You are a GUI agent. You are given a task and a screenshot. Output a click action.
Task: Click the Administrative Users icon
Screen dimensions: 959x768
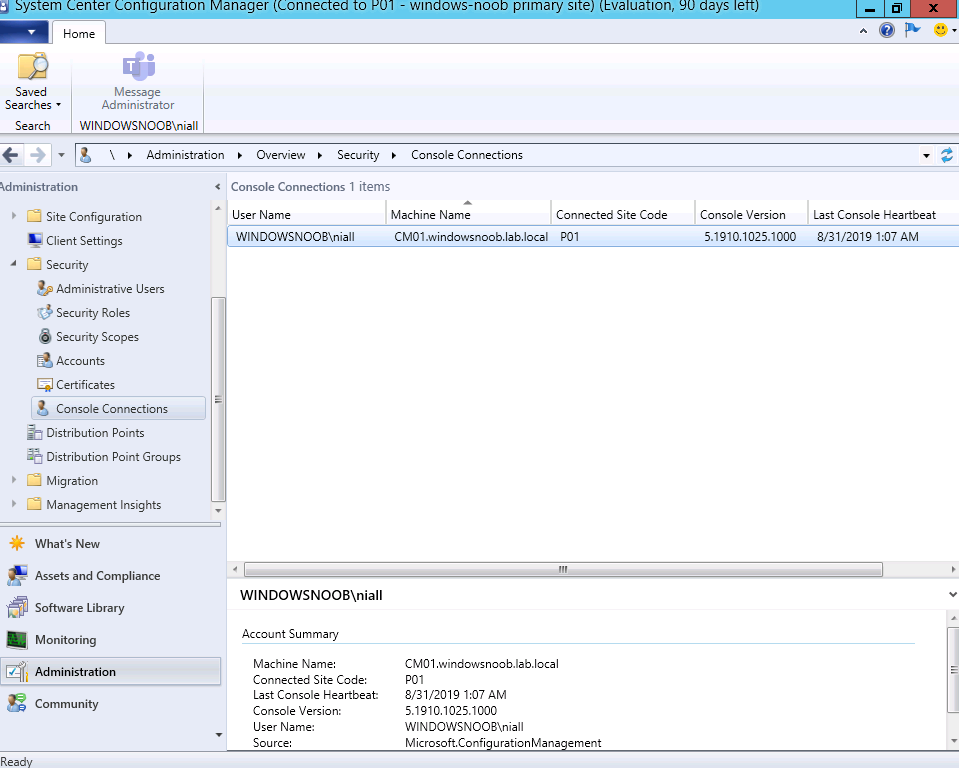pos(45,288)
